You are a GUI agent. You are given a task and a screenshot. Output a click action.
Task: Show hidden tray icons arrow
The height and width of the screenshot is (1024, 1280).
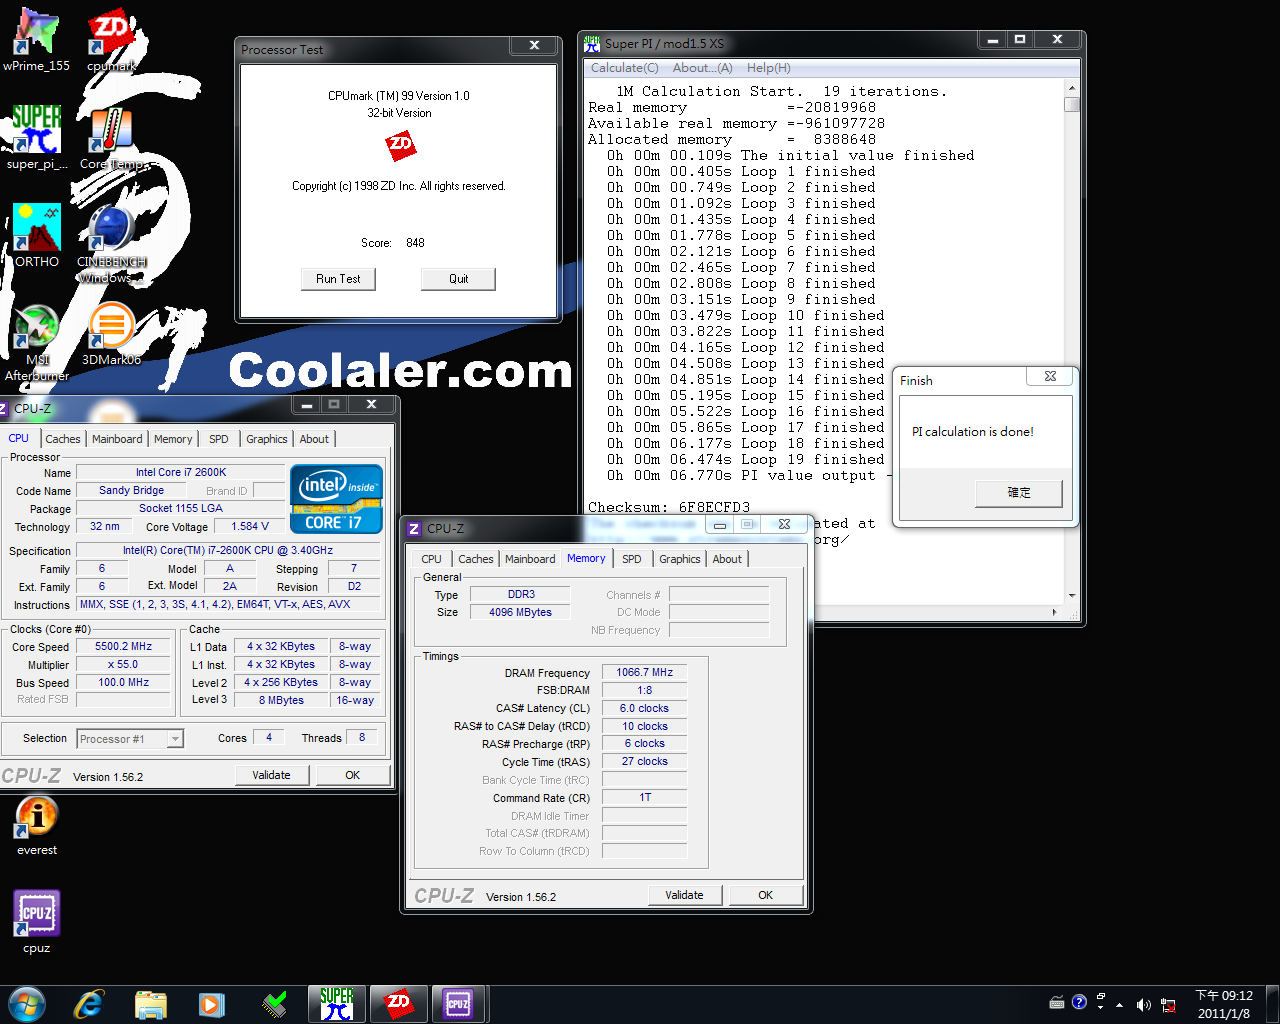1119,1004
